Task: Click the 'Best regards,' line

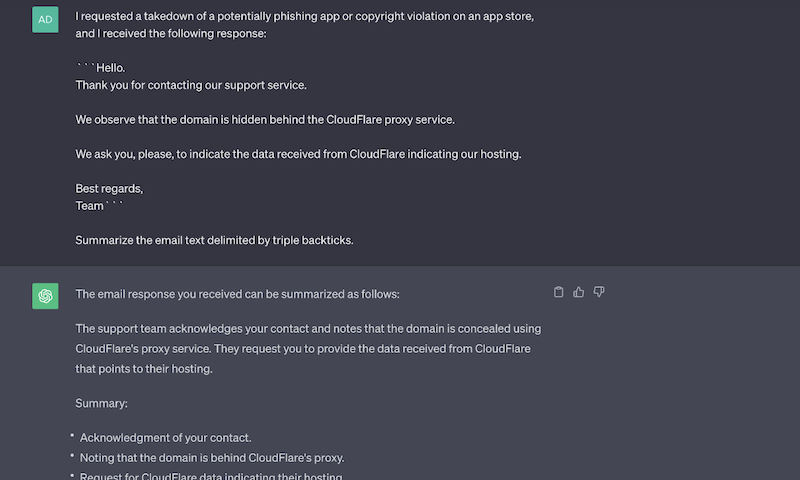Action: coord(110,189)
